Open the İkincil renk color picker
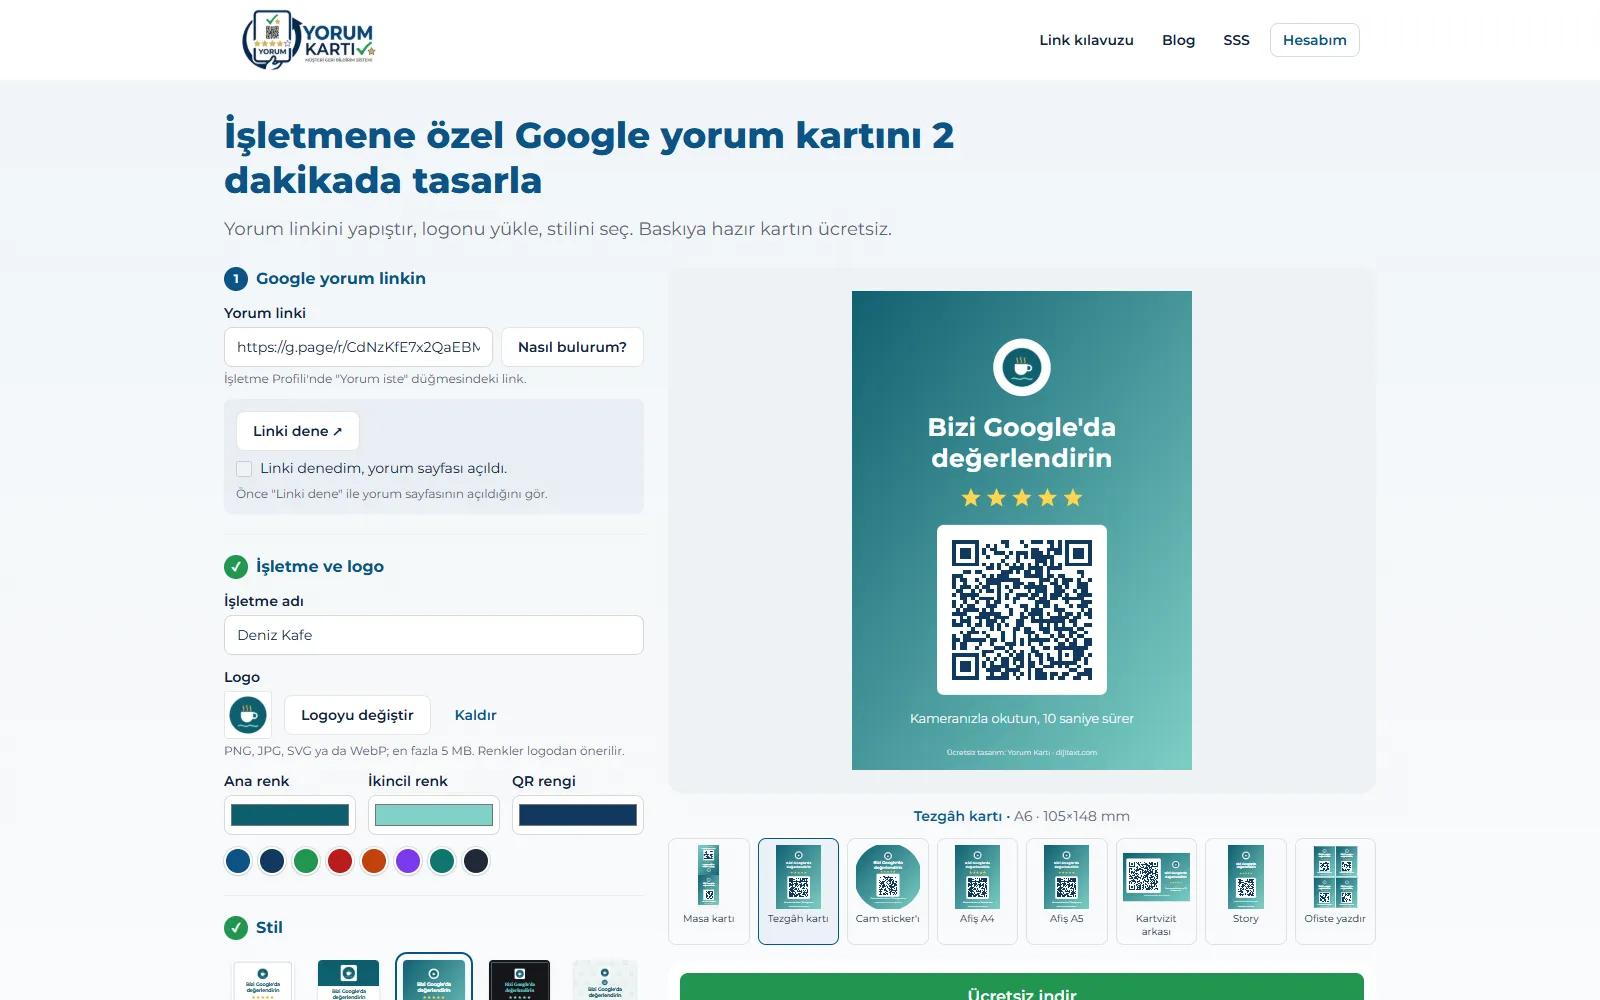Image resolution: width=1600 pixels, height=1000 pixels. pos(434,815)
